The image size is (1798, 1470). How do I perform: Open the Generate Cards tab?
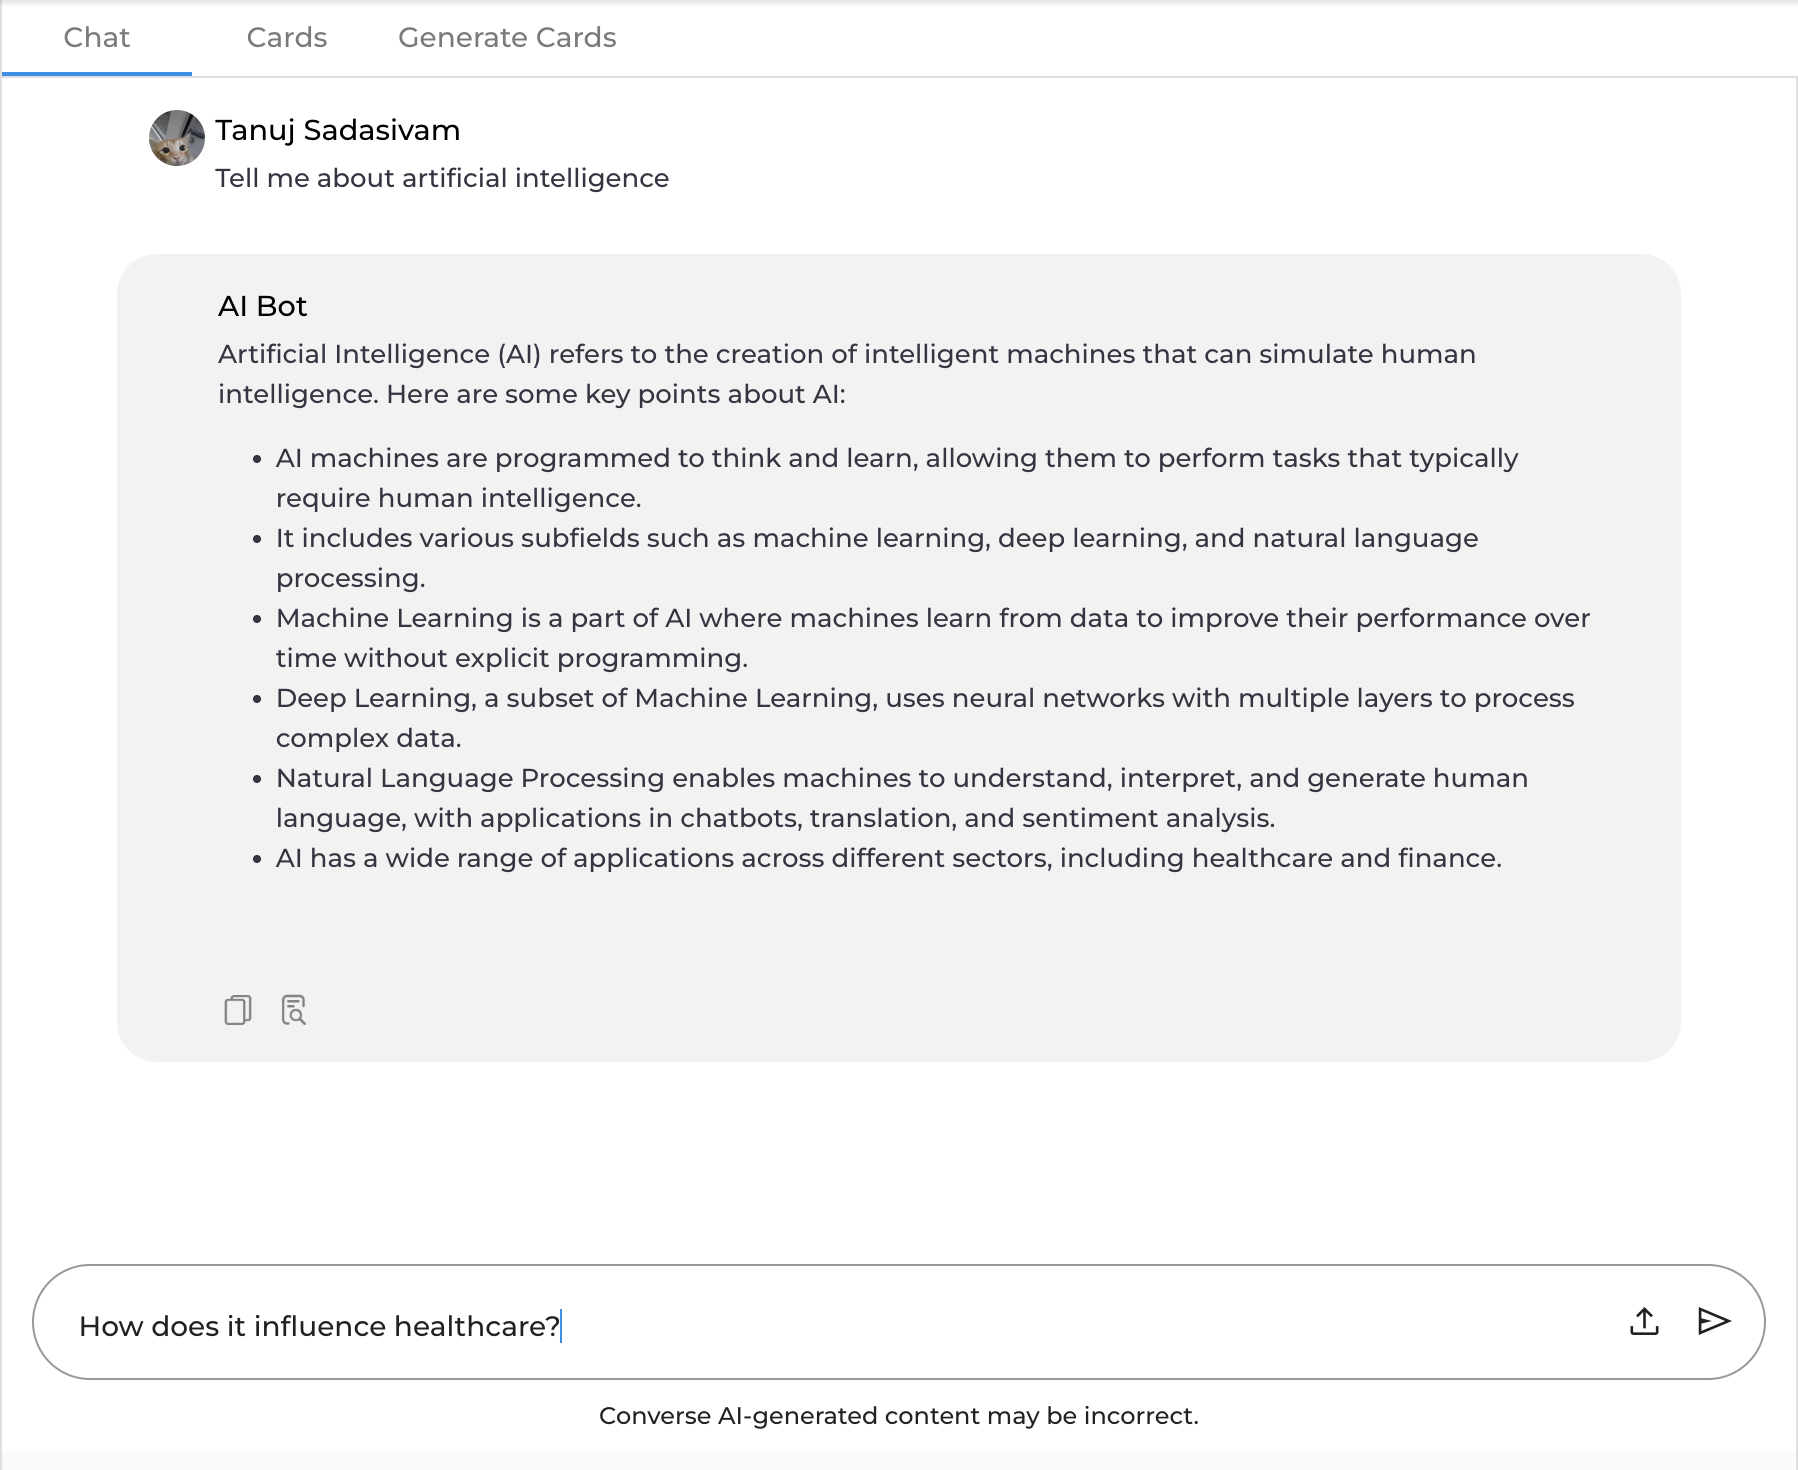[507, 38]
